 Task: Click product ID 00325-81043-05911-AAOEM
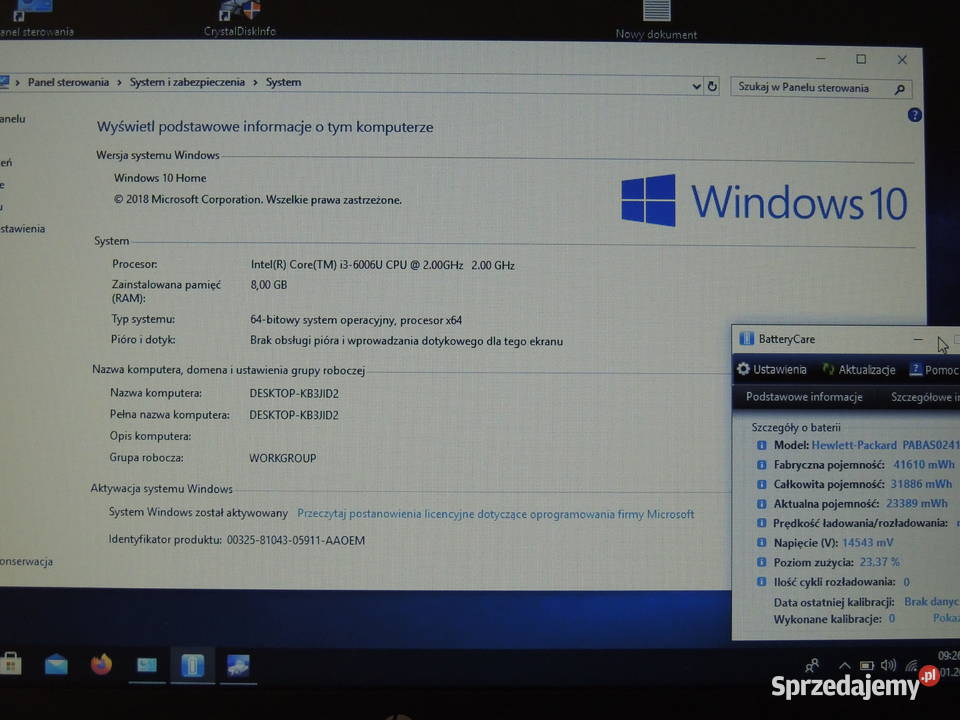(x=296, y=541)
